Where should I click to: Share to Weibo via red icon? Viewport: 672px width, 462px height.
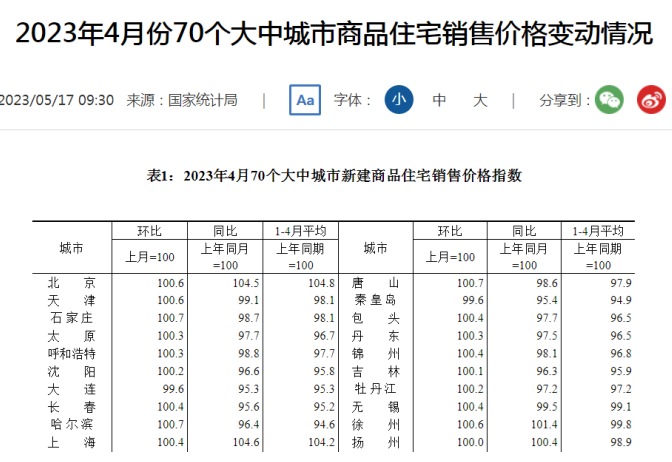(651, 100)
